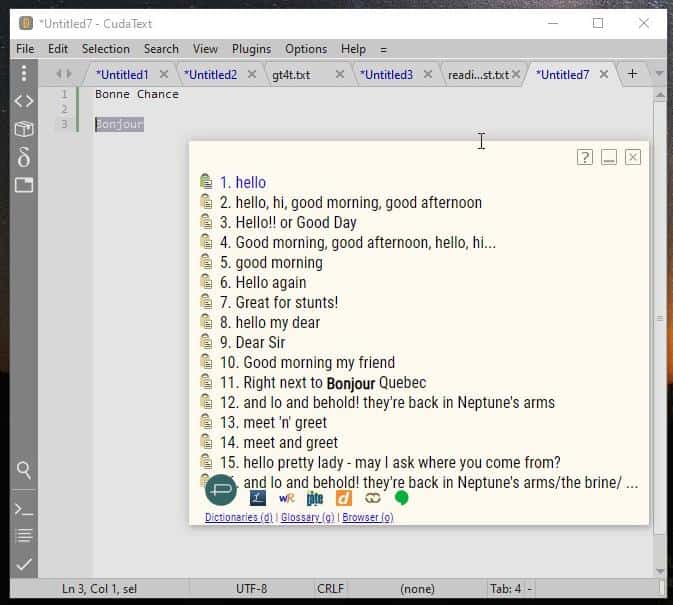673x605 pixels.
Task: Click (none) lexer in status bar
Action: [417, 589]
